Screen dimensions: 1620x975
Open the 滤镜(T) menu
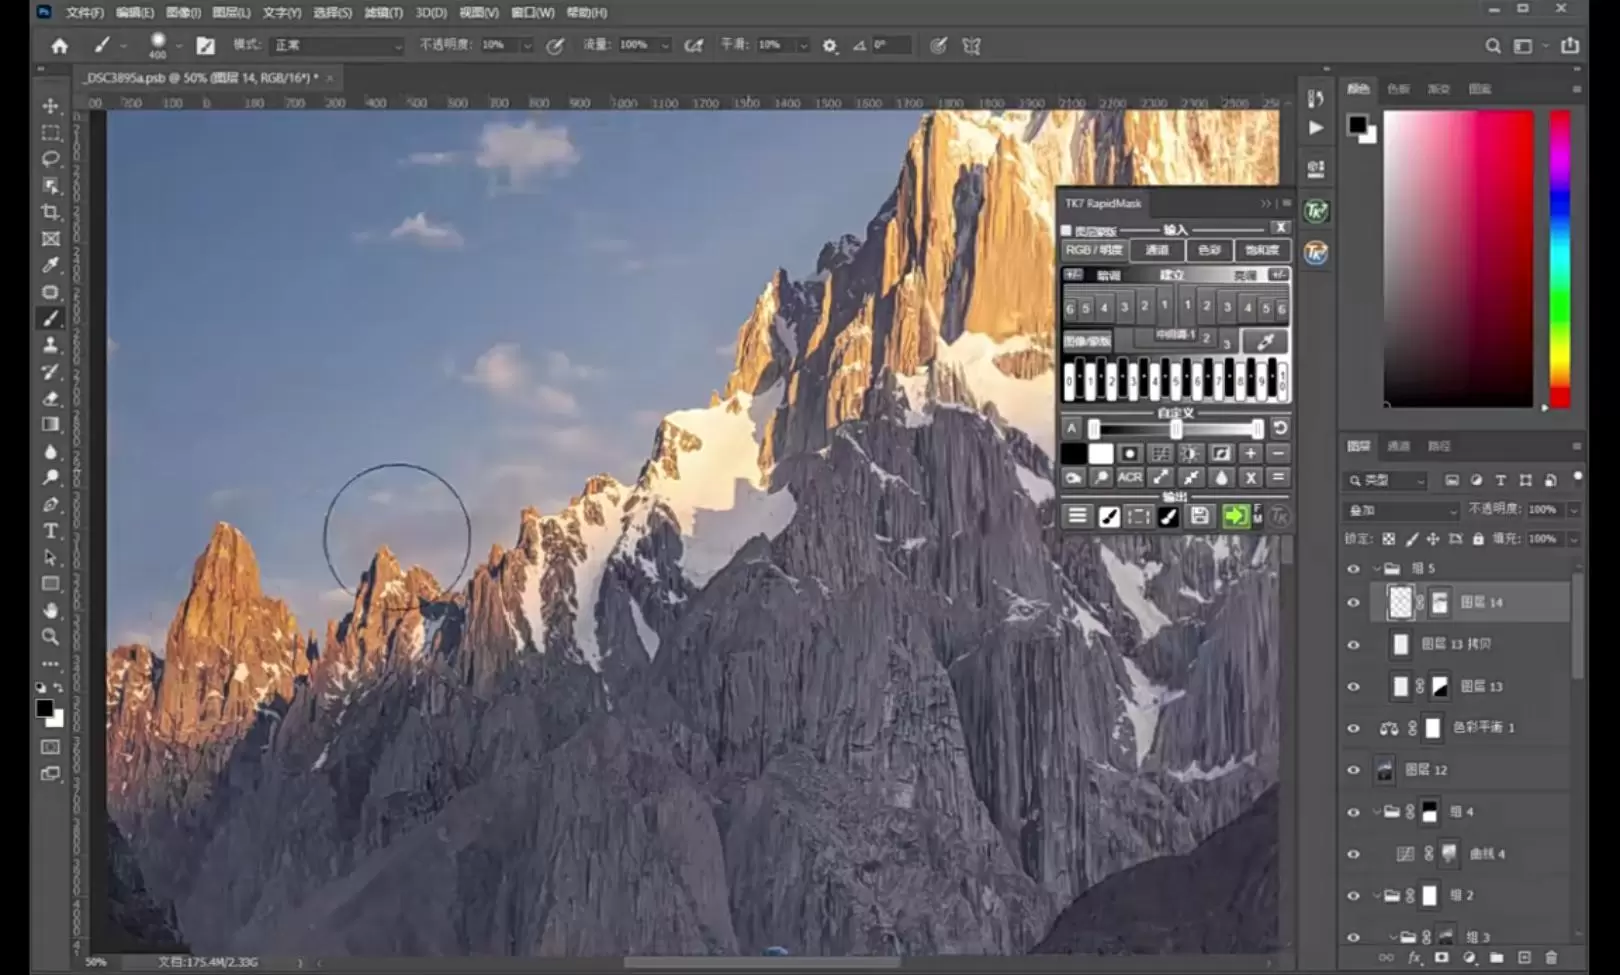click(x=383, y=13)
